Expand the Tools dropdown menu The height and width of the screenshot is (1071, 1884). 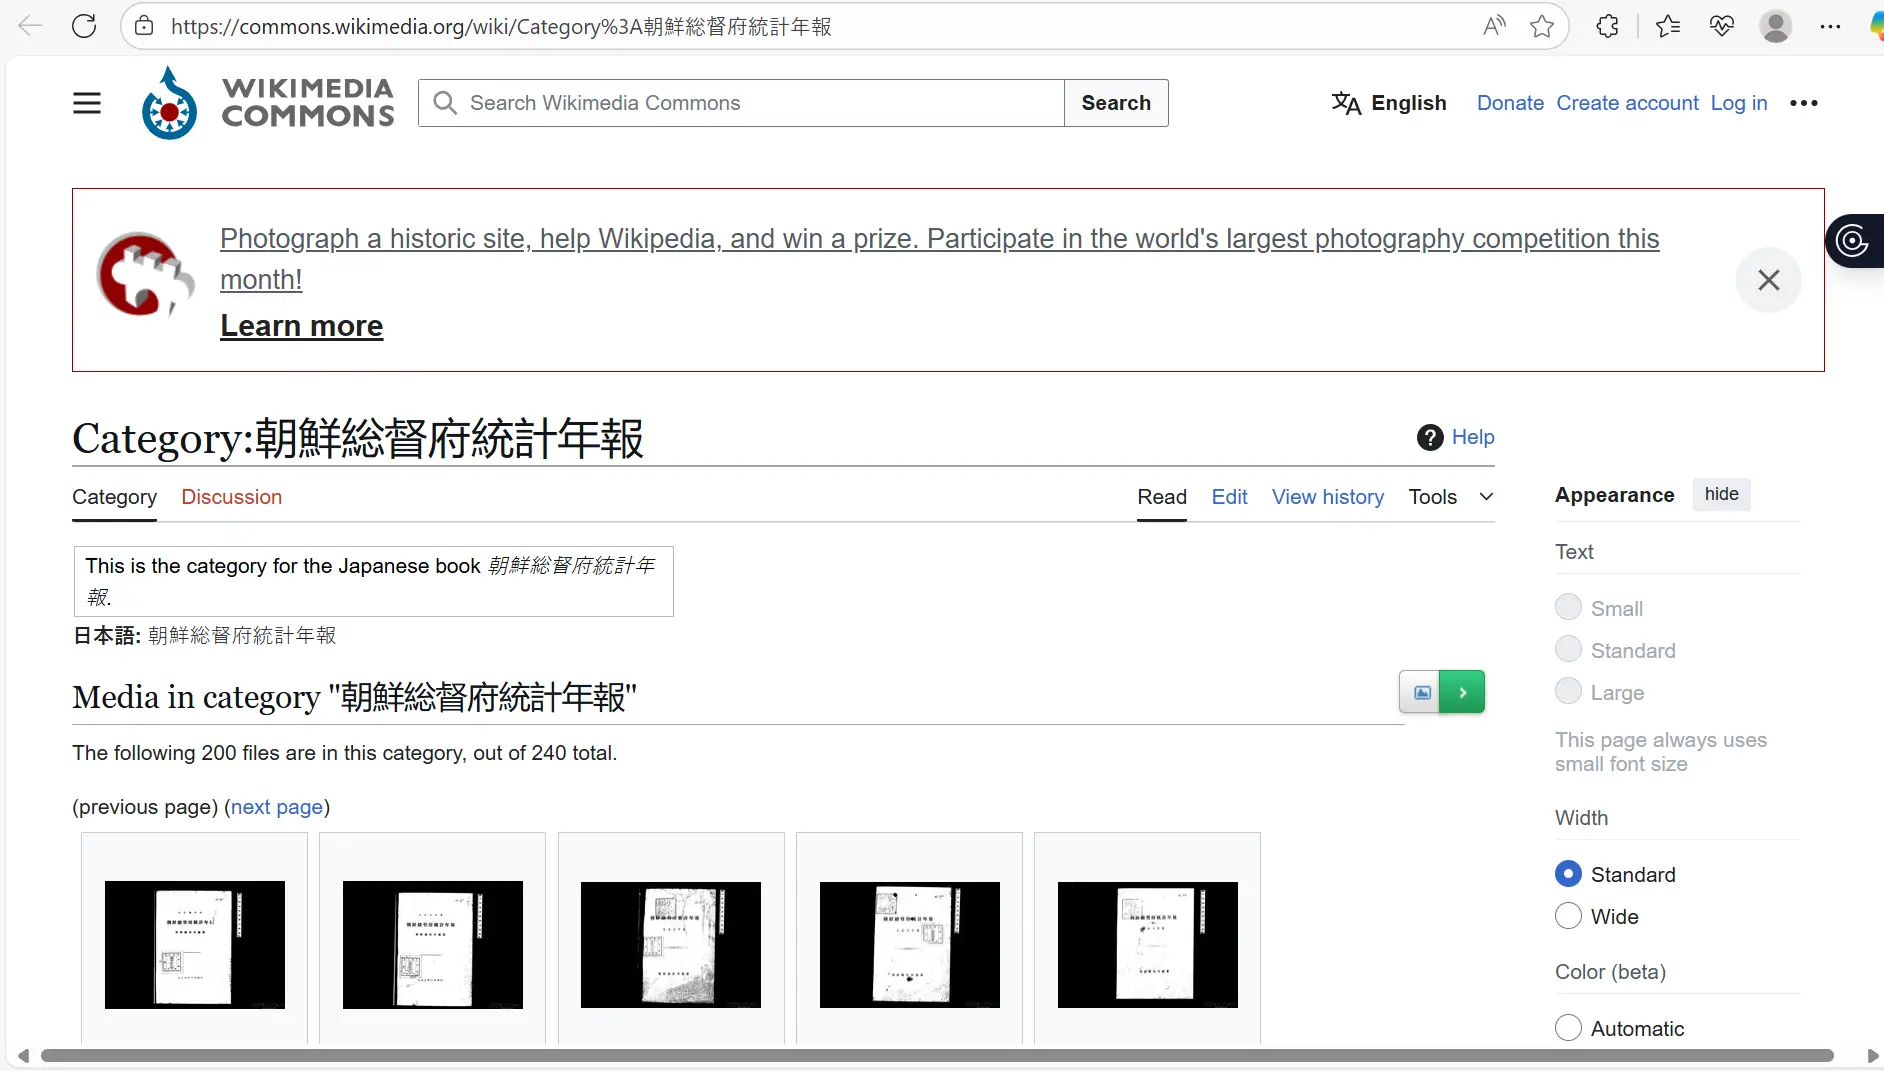point(1450,497)
